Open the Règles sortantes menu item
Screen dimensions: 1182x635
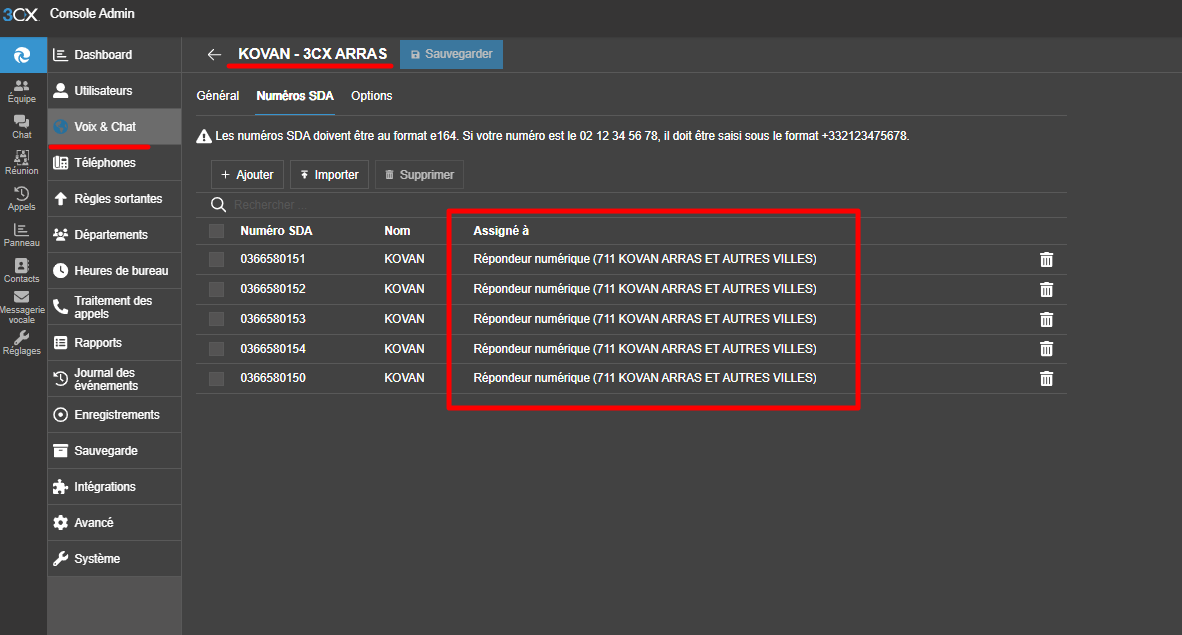115,199
